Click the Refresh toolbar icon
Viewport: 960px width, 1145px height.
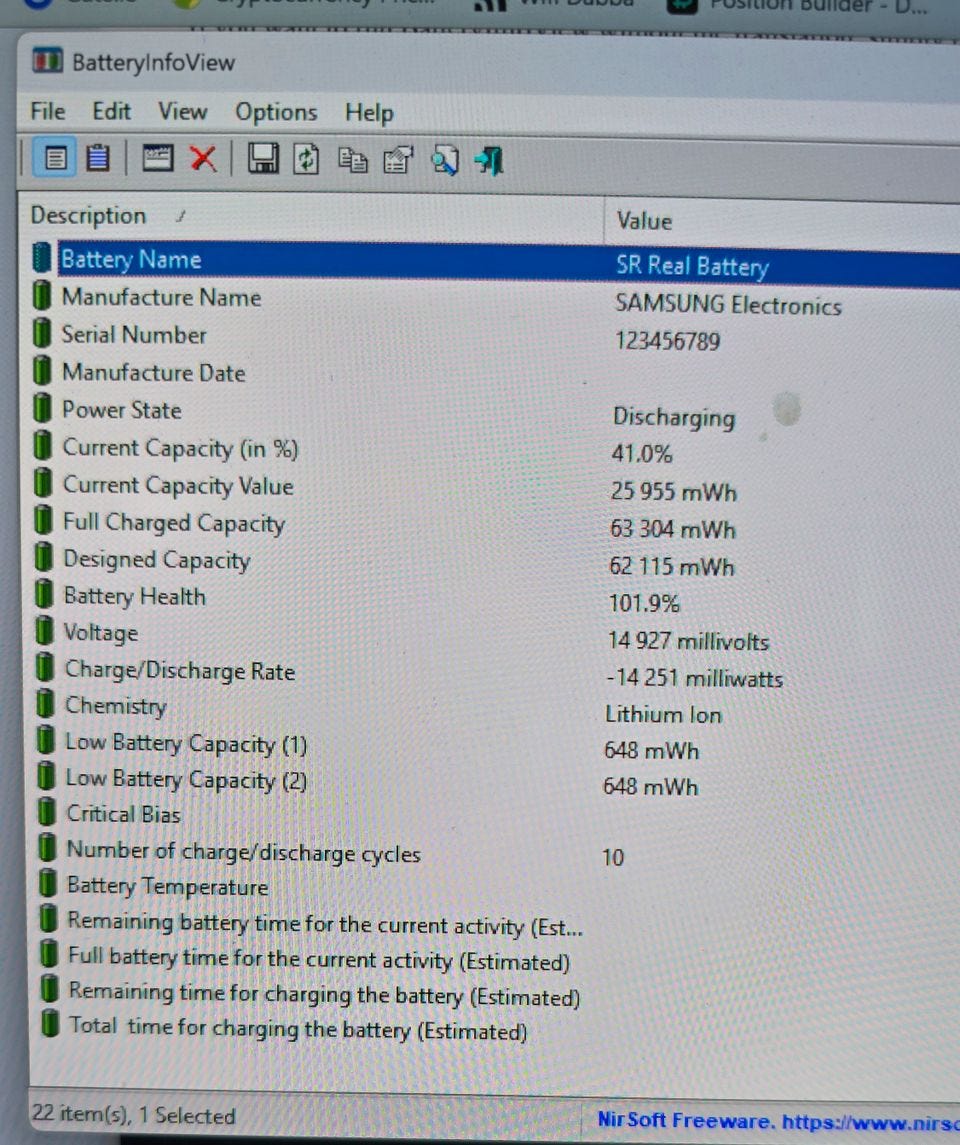click(307, 159)
